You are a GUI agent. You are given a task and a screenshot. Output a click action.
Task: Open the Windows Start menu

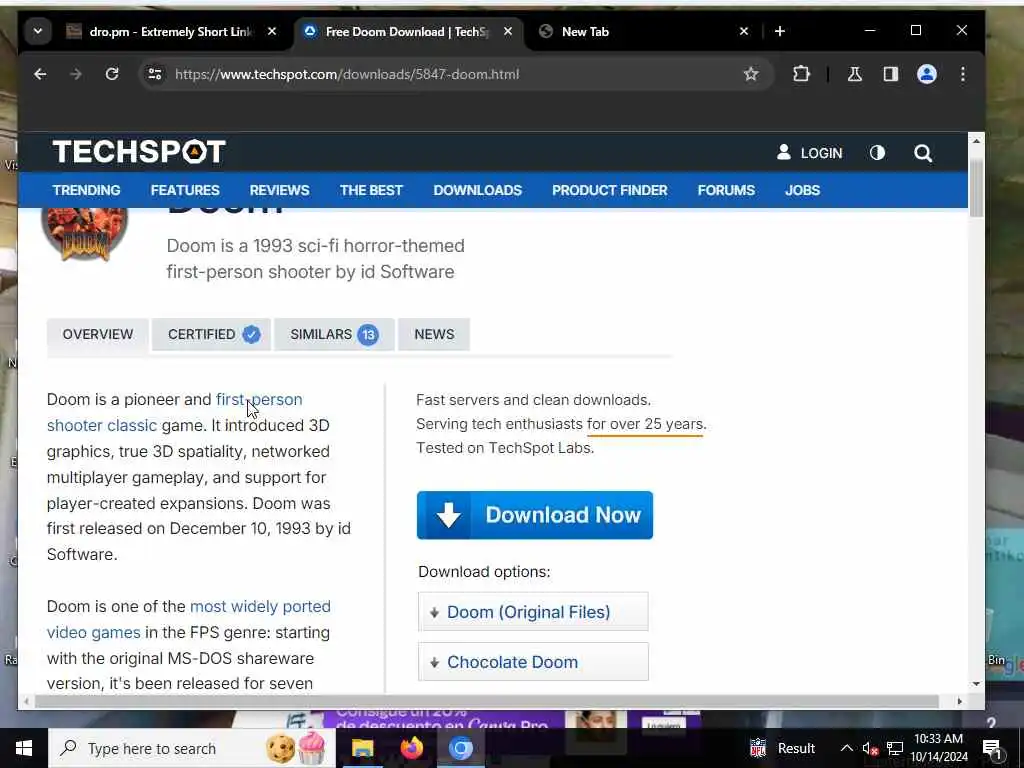pyautogui.click(x=24, y=748)
